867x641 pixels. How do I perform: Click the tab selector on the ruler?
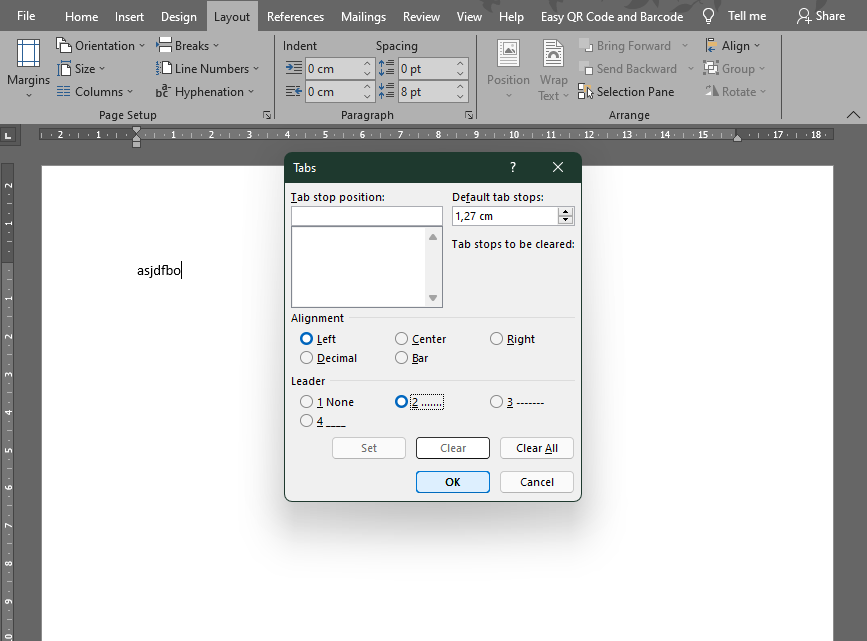pos(8,135)
